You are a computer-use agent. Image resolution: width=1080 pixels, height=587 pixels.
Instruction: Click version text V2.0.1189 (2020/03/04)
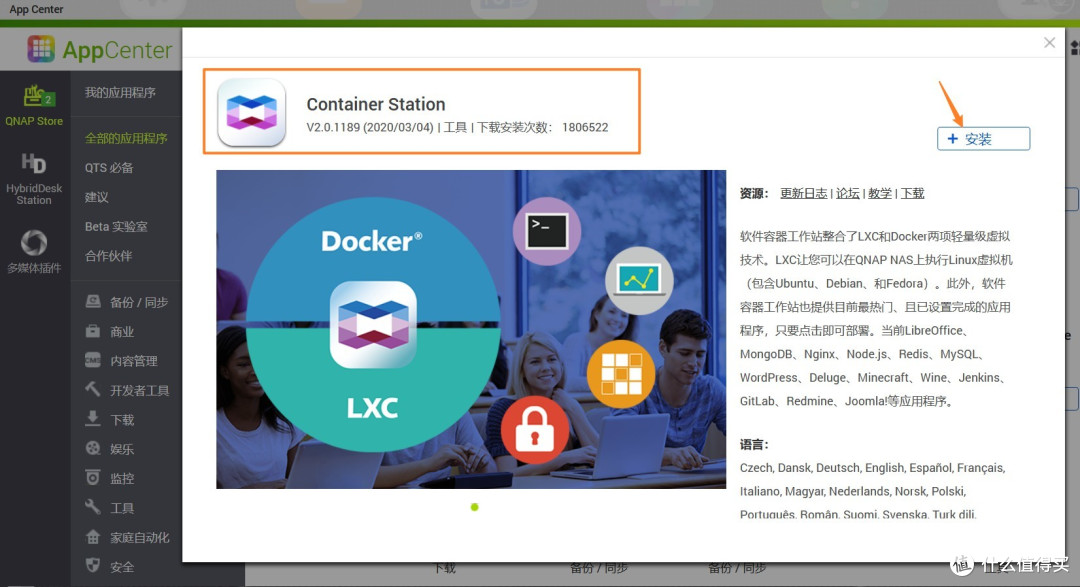click(x=370, y=127)
